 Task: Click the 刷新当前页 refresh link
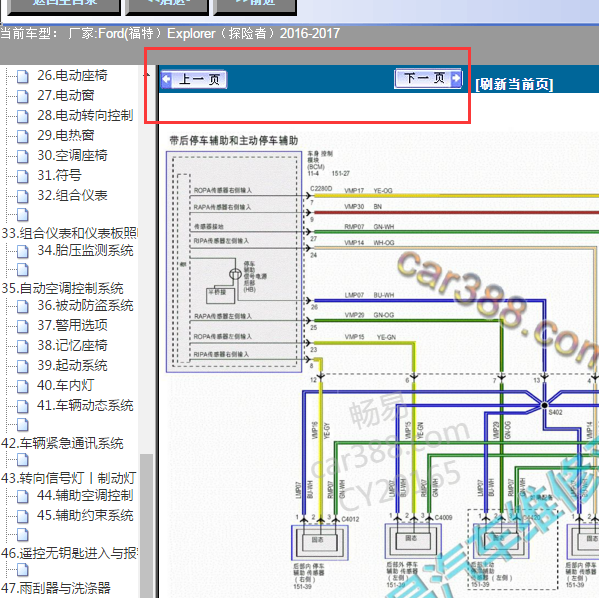pyautogui.click(x=514, y=84)
